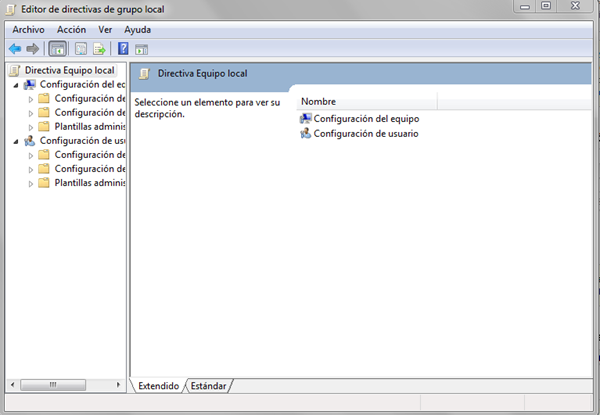Image resolution: width=600 pixels, height=415 pixels.
Task: Go back with the blue left arrow
Action: pyautogui.click(x=15, y=49)
